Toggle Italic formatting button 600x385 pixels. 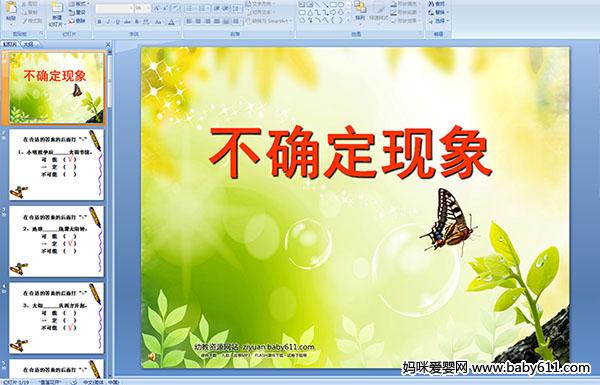(x=108, y=22)
